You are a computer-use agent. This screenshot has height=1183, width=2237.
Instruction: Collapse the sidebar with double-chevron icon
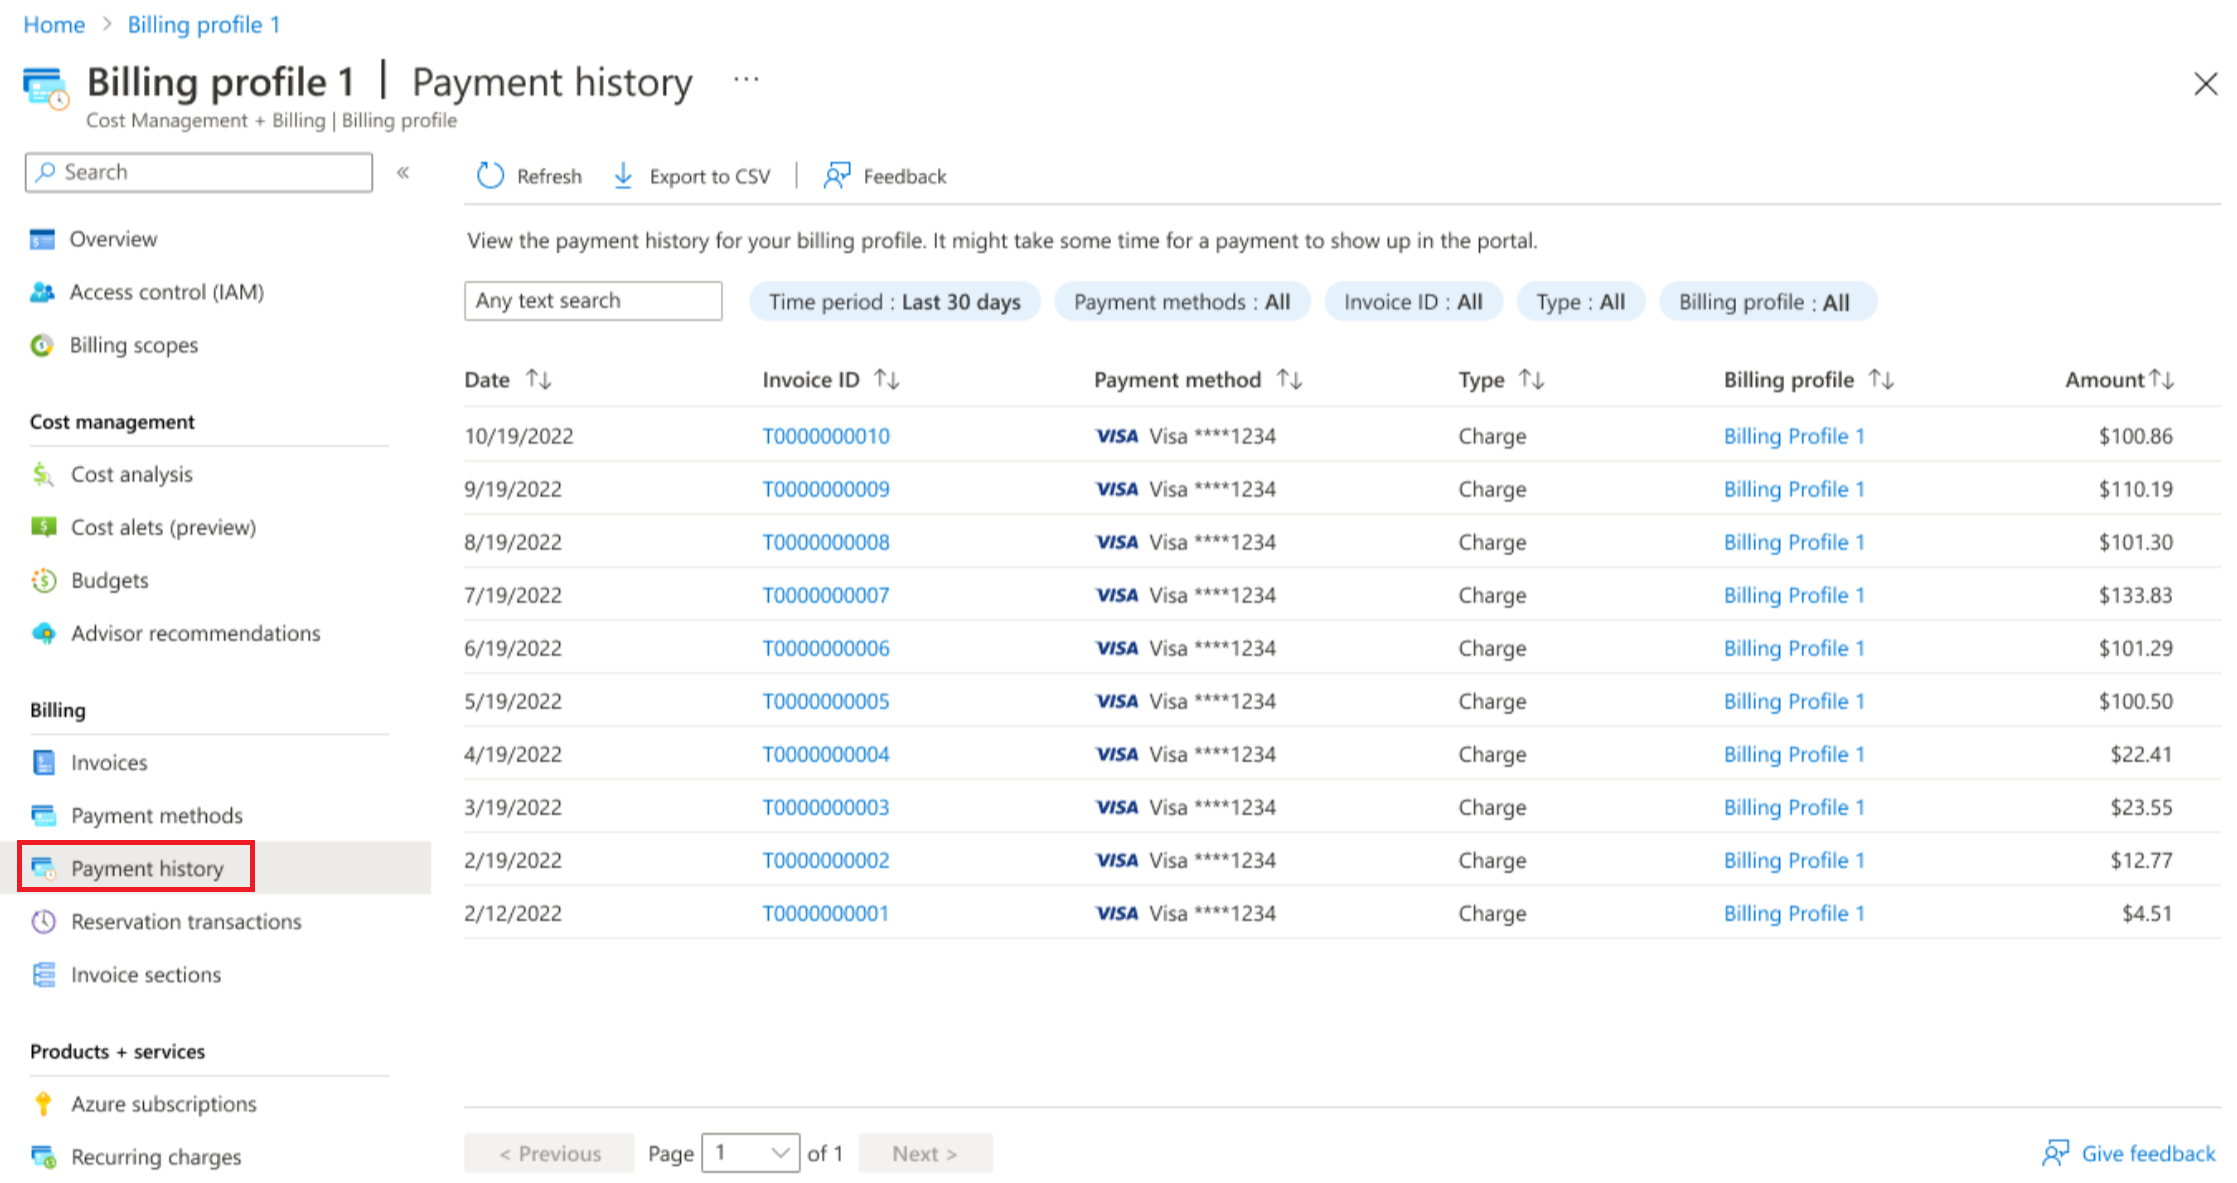pos(403,172)
